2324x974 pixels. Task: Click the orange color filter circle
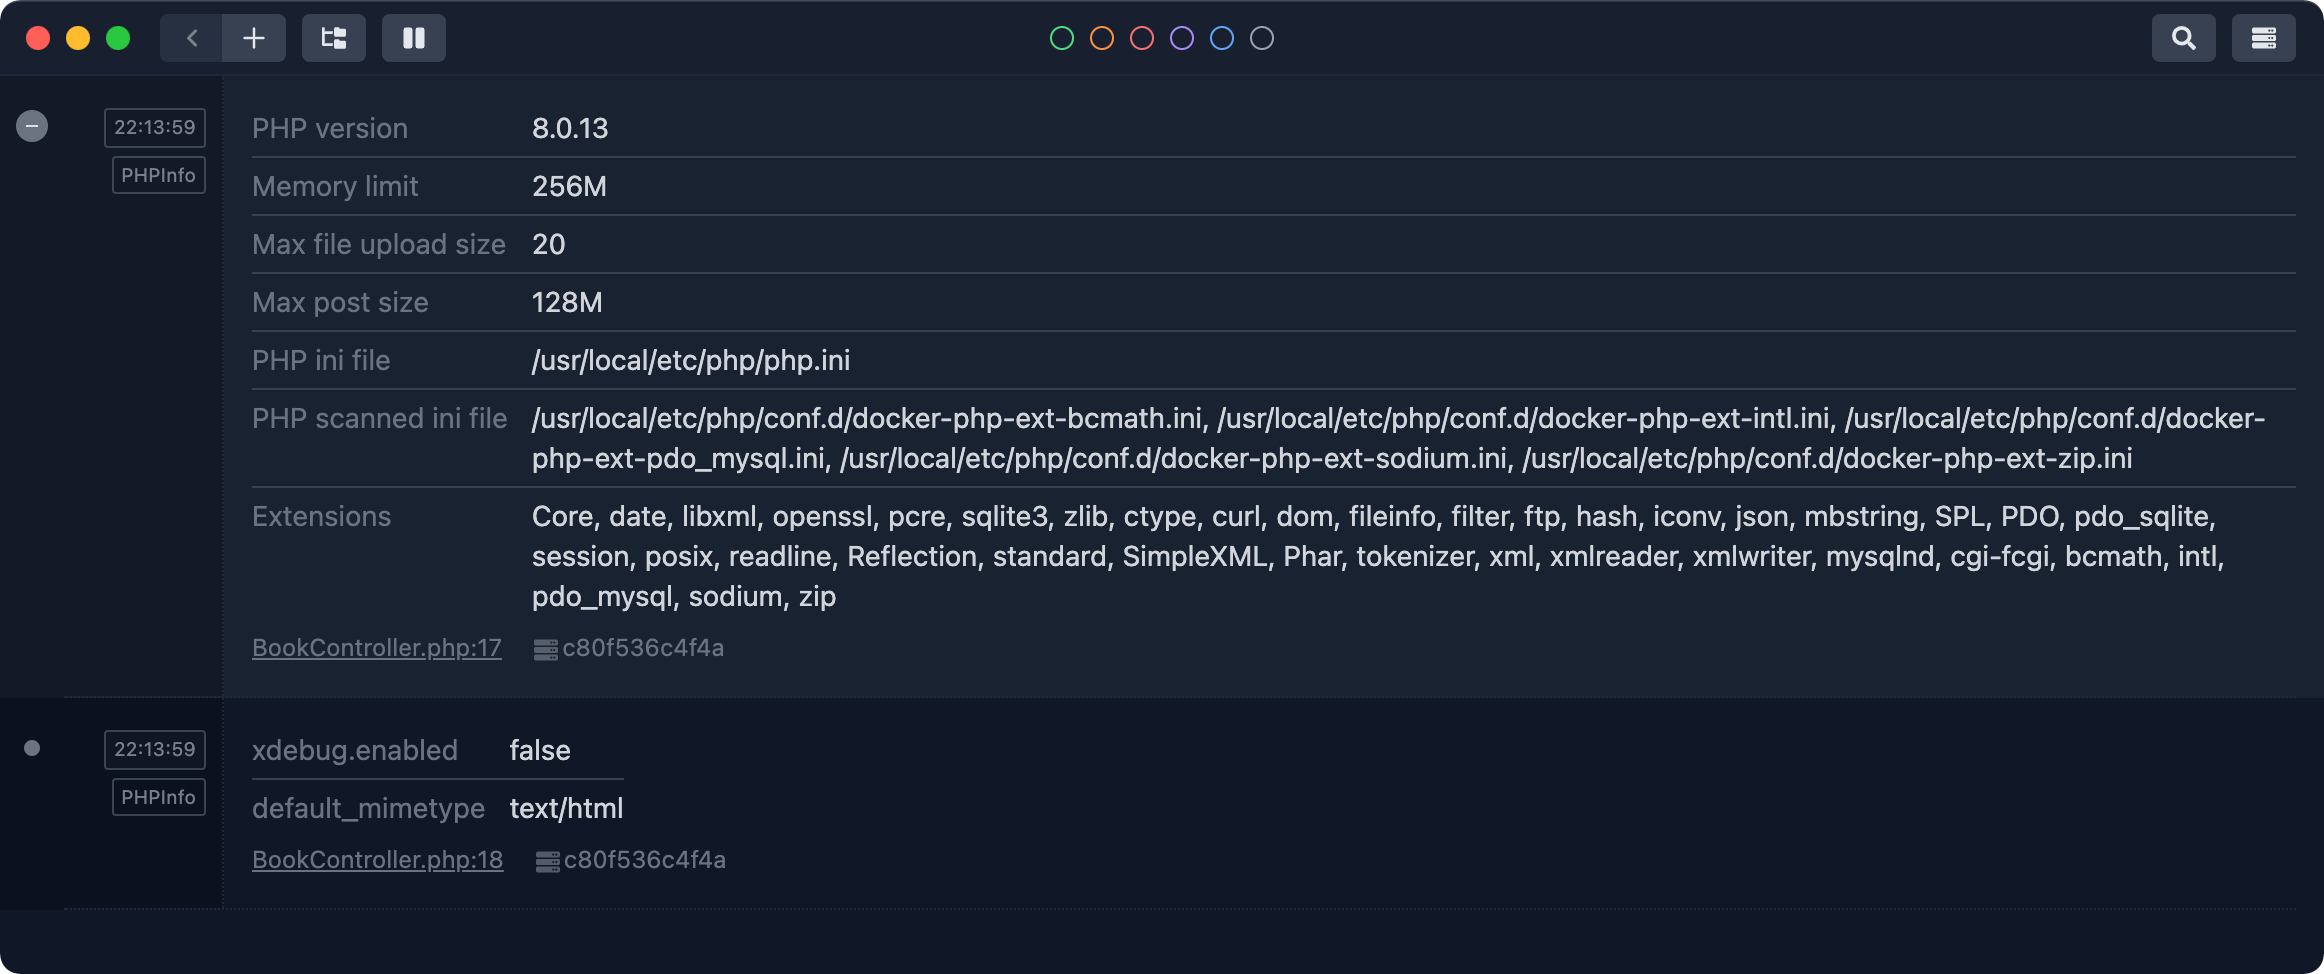pos(1102,38)
